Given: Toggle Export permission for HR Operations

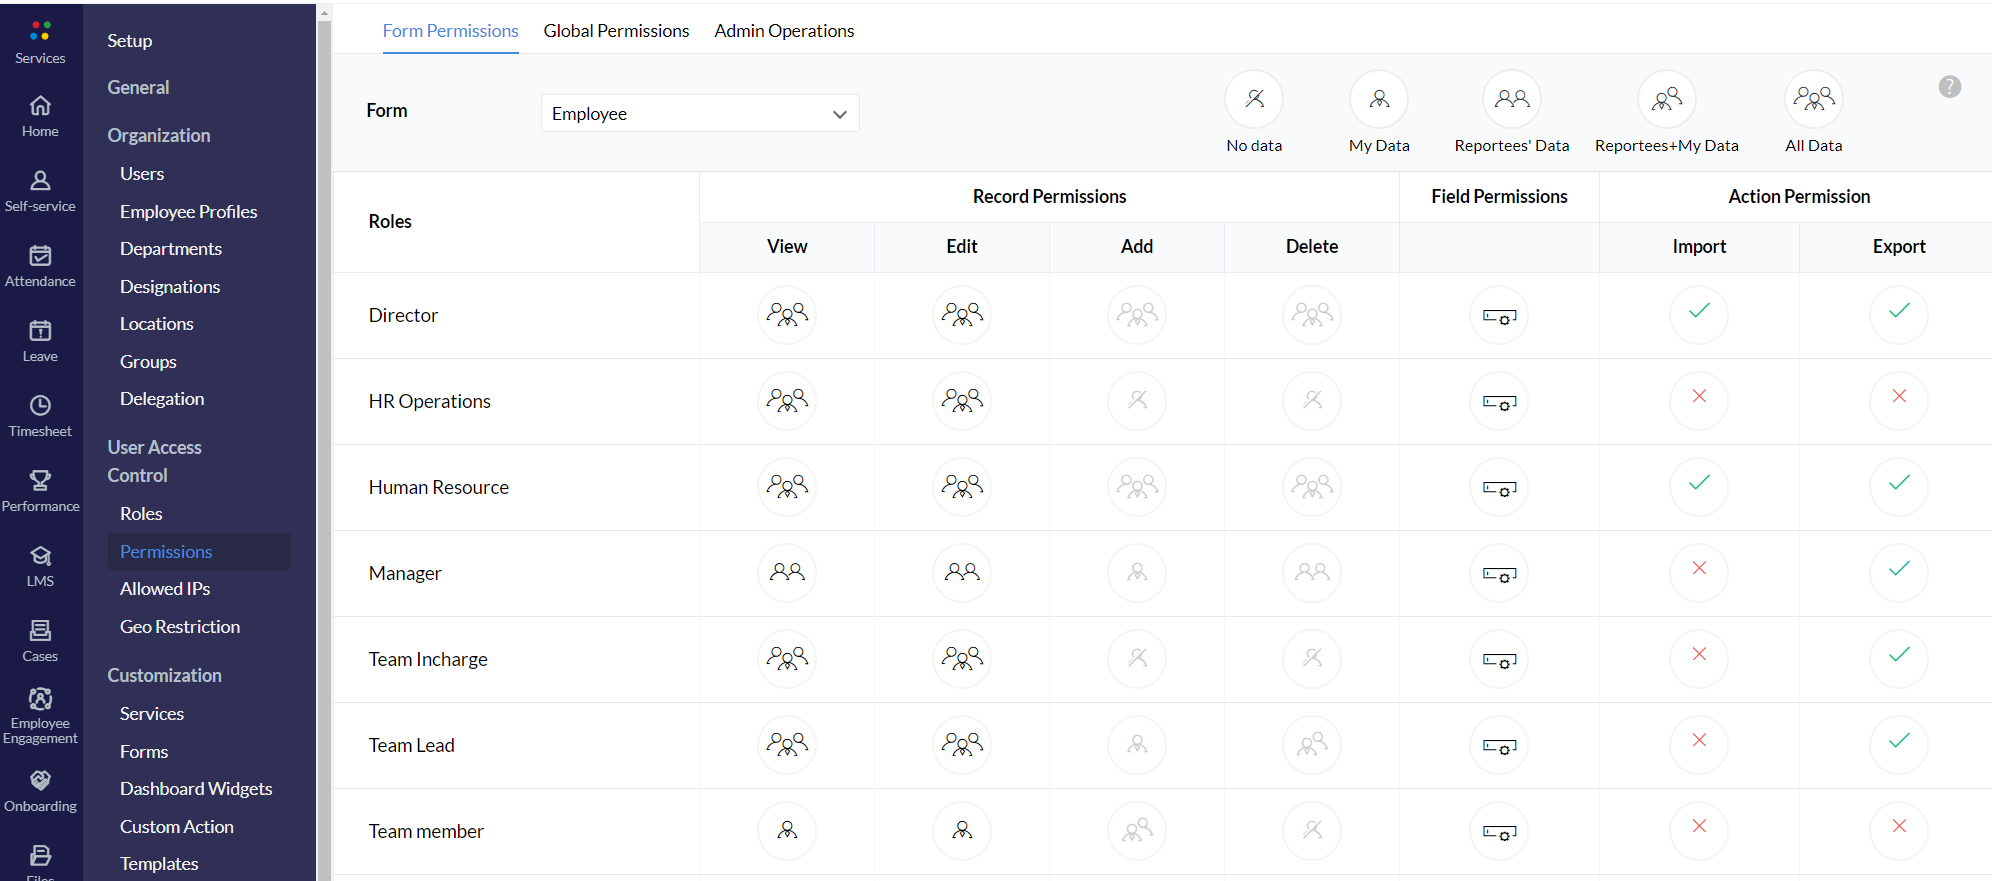Looking at the screenshot, I should click(1898, 398).
